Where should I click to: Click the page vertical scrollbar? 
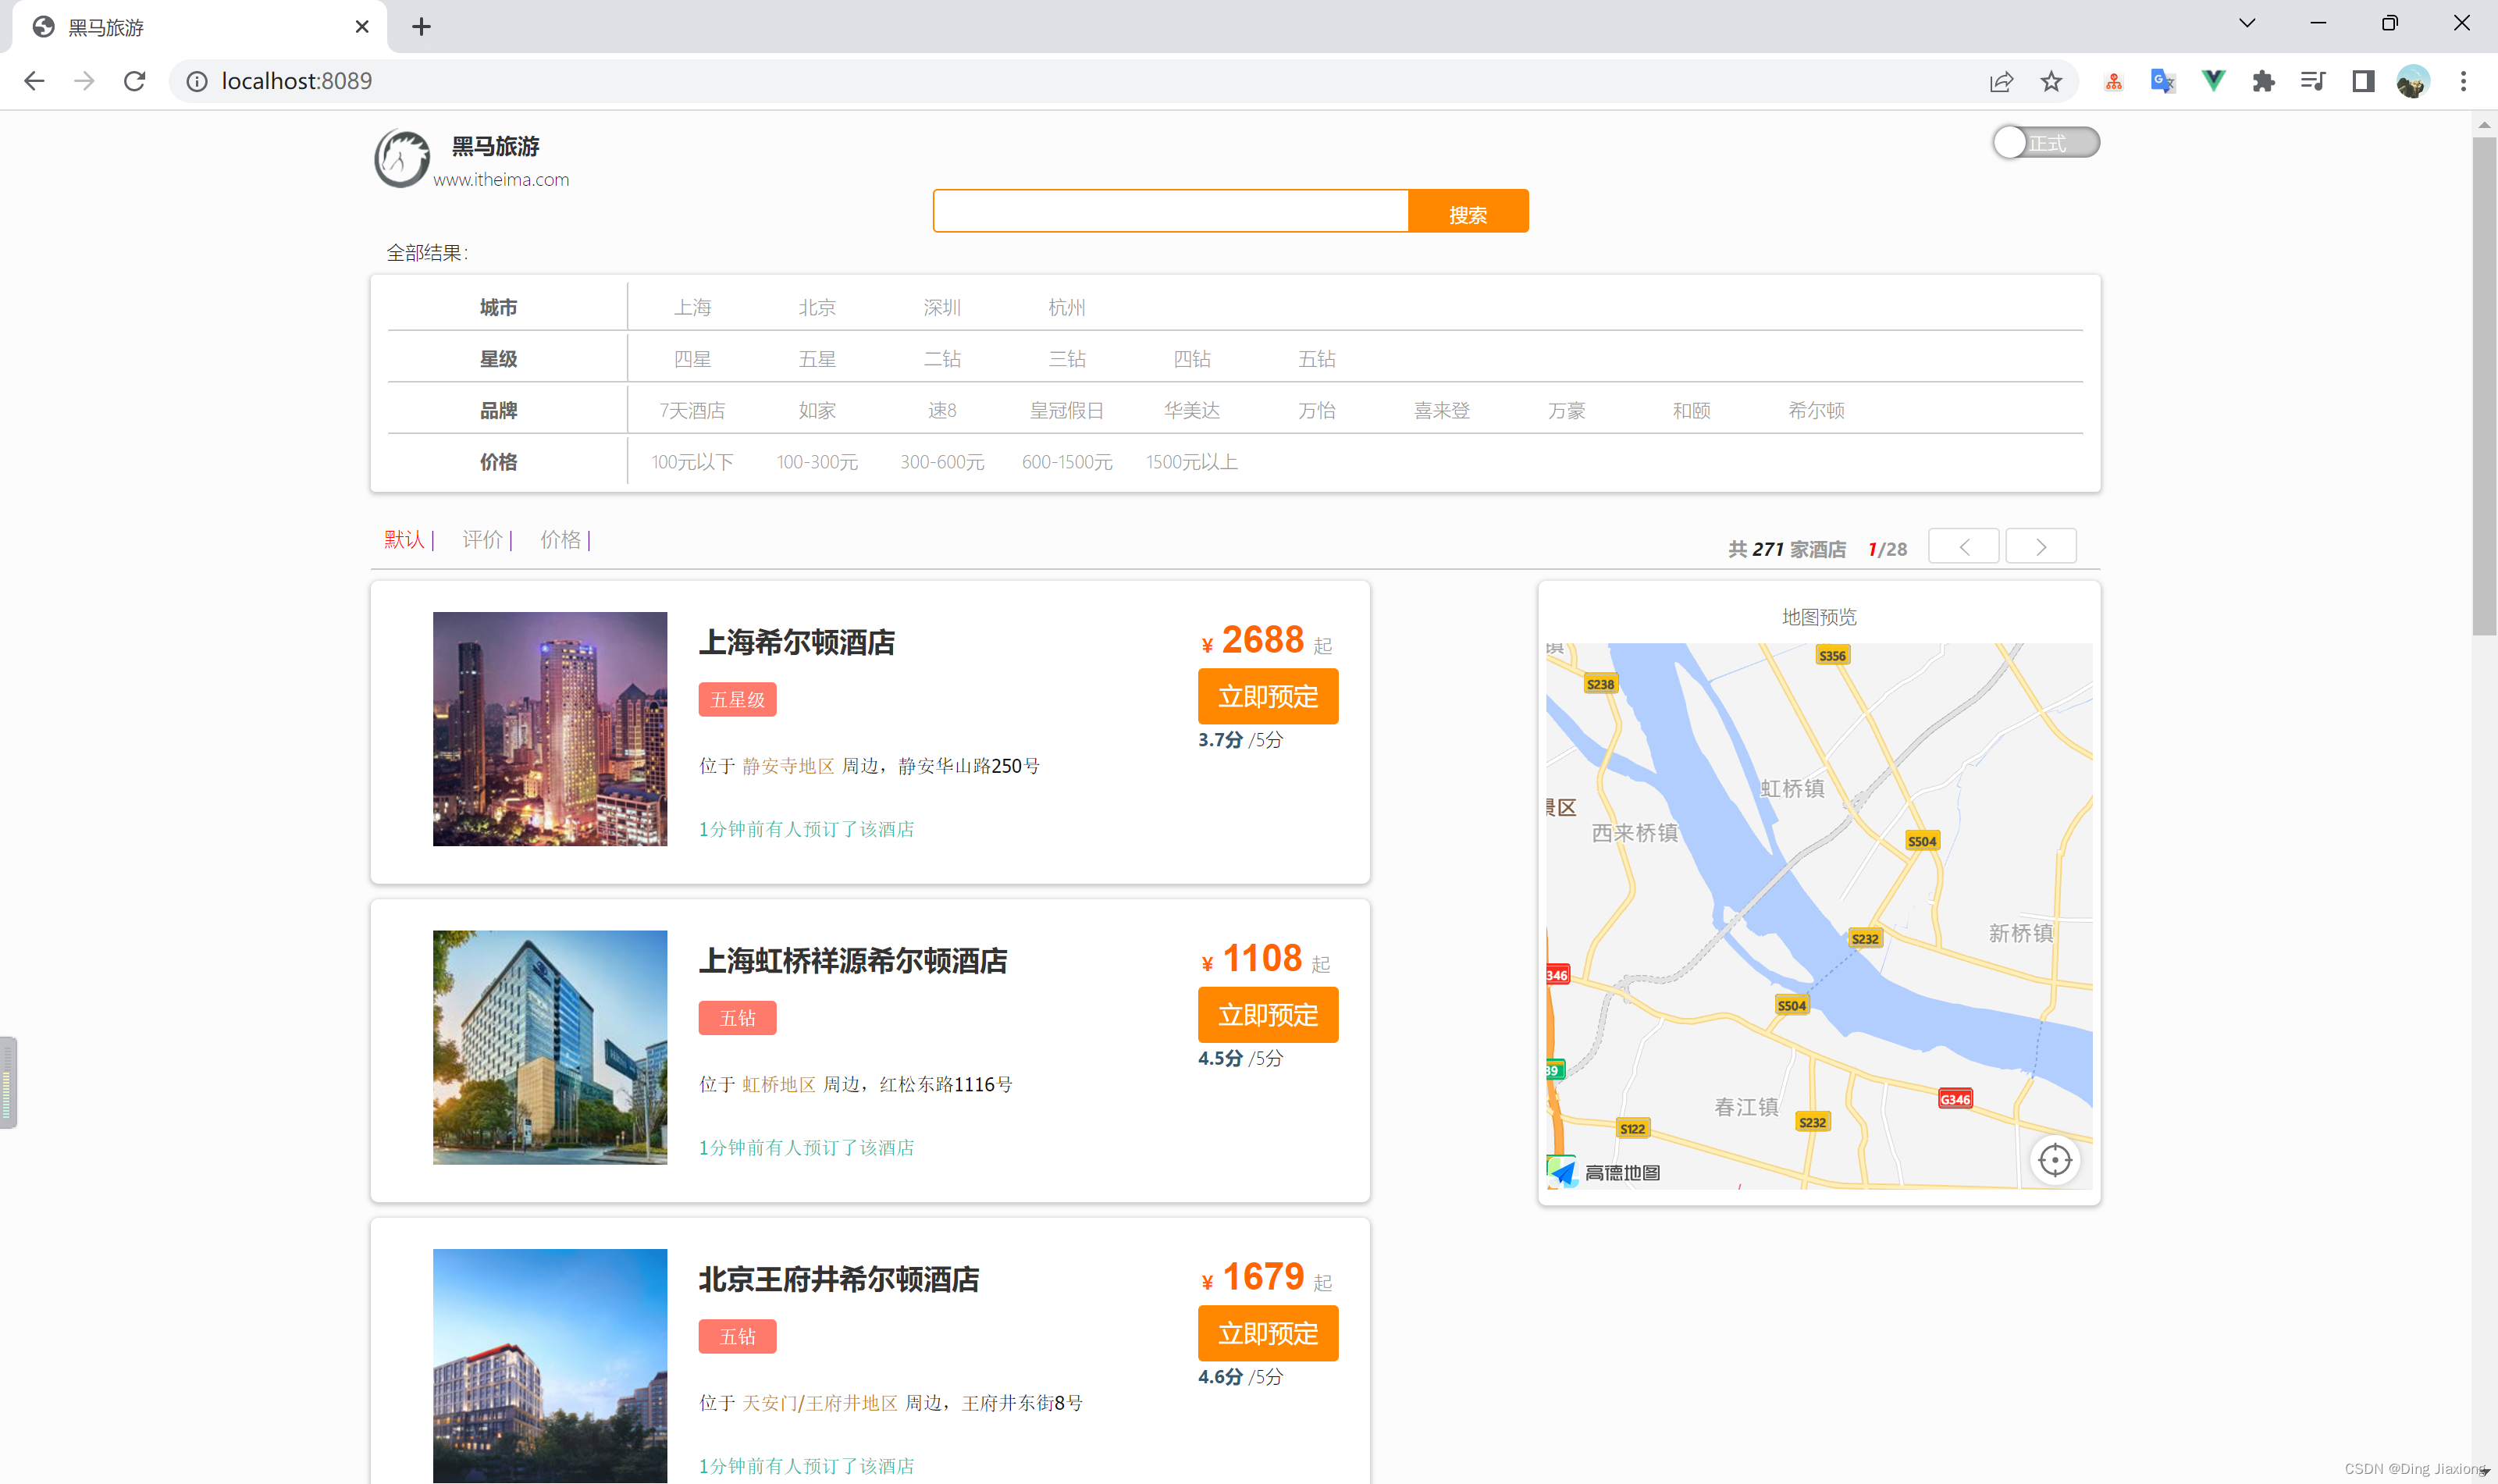coord(2484,386)
